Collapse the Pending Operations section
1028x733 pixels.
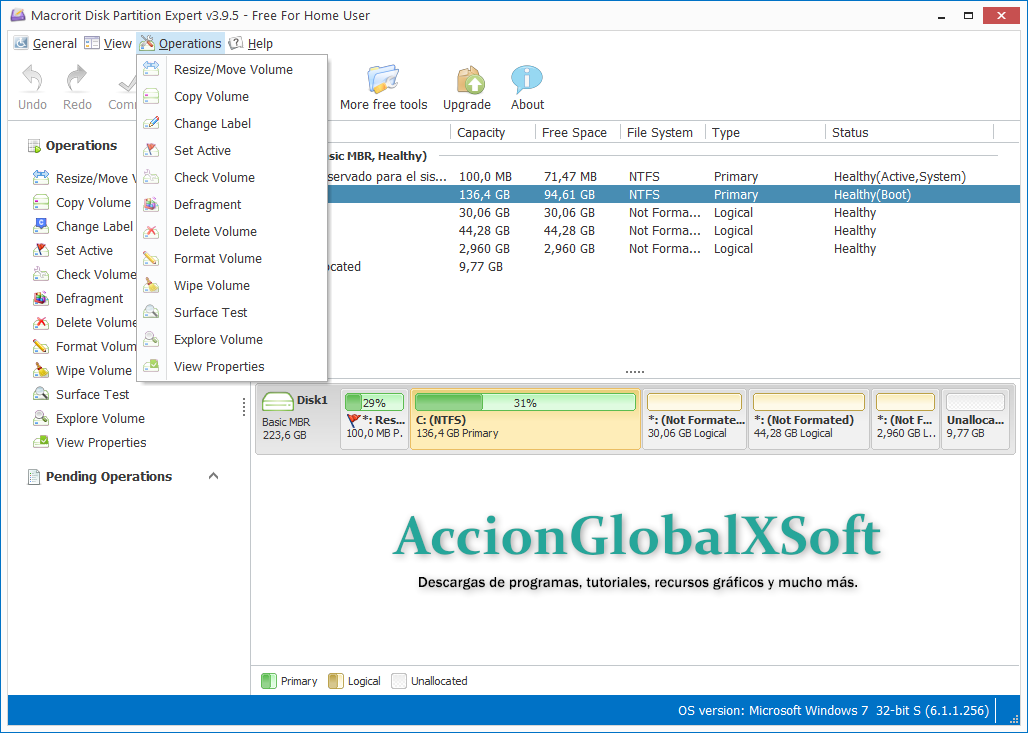coord(213,476)
